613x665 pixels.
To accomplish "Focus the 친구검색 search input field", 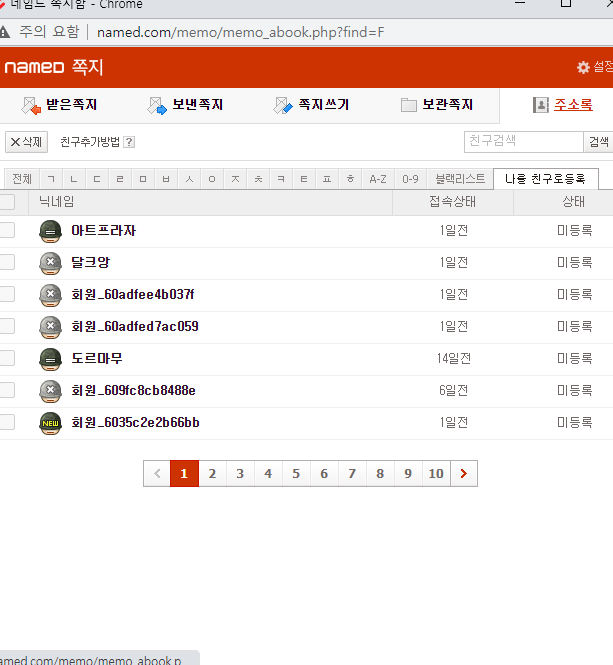I will 524,142.
